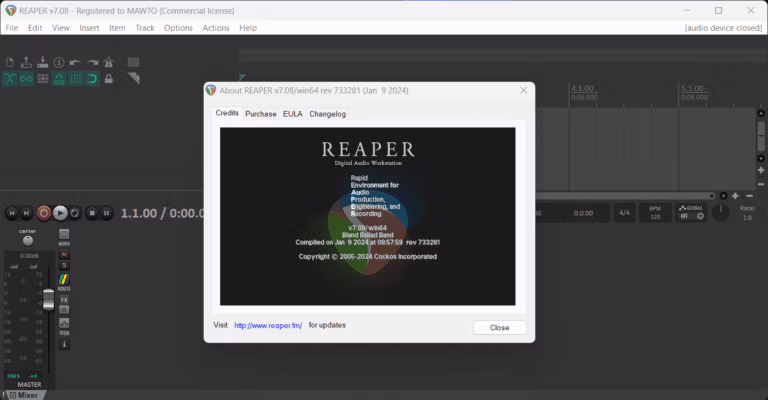Open the View menu

[x=61, y=28]
